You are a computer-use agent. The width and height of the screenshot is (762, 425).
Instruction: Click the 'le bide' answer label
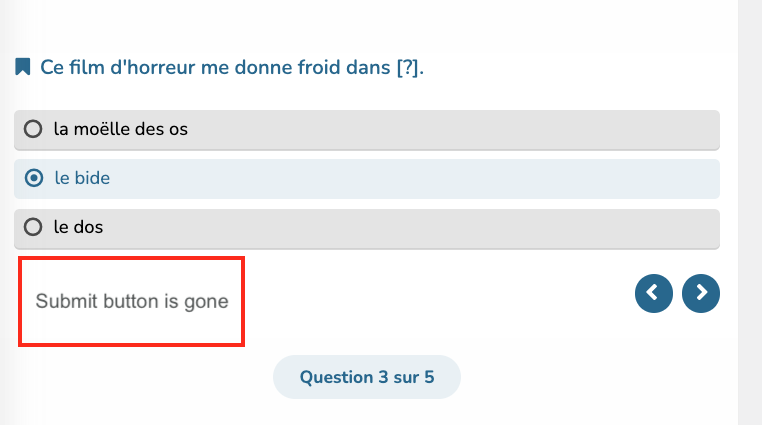[x=82, y=178]
